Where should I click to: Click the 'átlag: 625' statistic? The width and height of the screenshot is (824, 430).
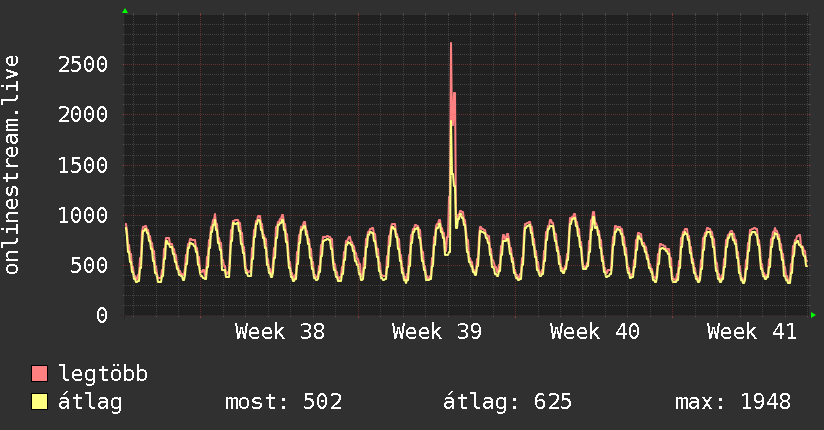(x=507, y=402)
